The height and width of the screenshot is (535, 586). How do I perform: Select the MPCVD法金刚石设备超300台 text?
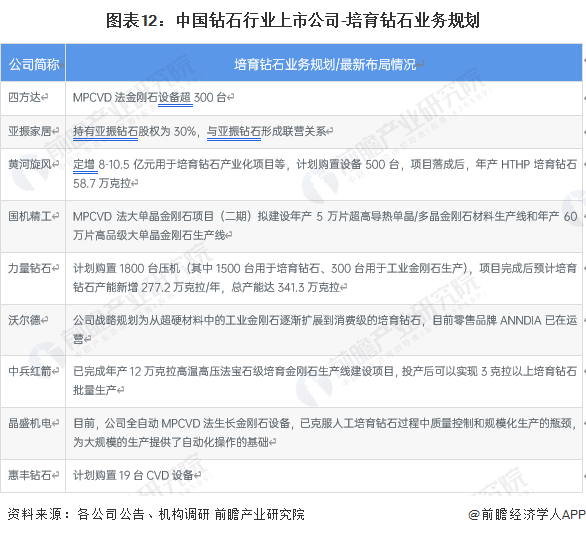pos(149,98)
